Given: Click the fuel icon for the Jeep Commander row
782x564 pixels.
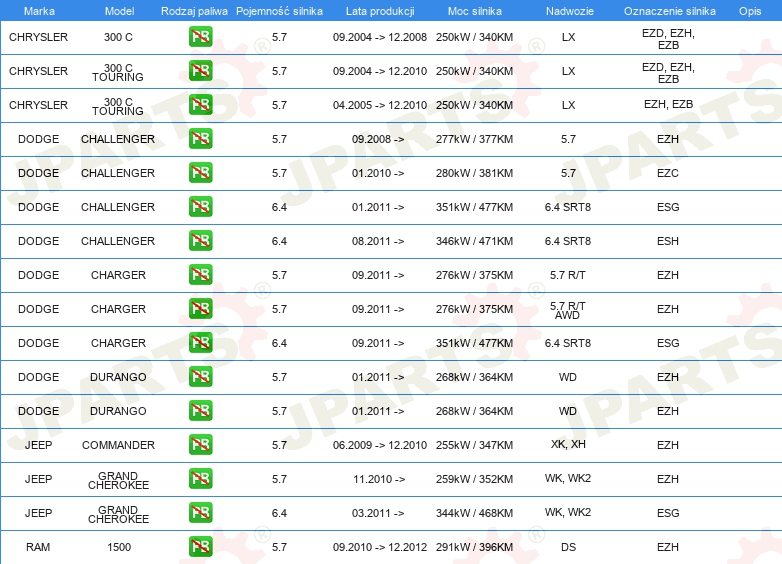Looking at the screenshot, I should coord(200,445).
